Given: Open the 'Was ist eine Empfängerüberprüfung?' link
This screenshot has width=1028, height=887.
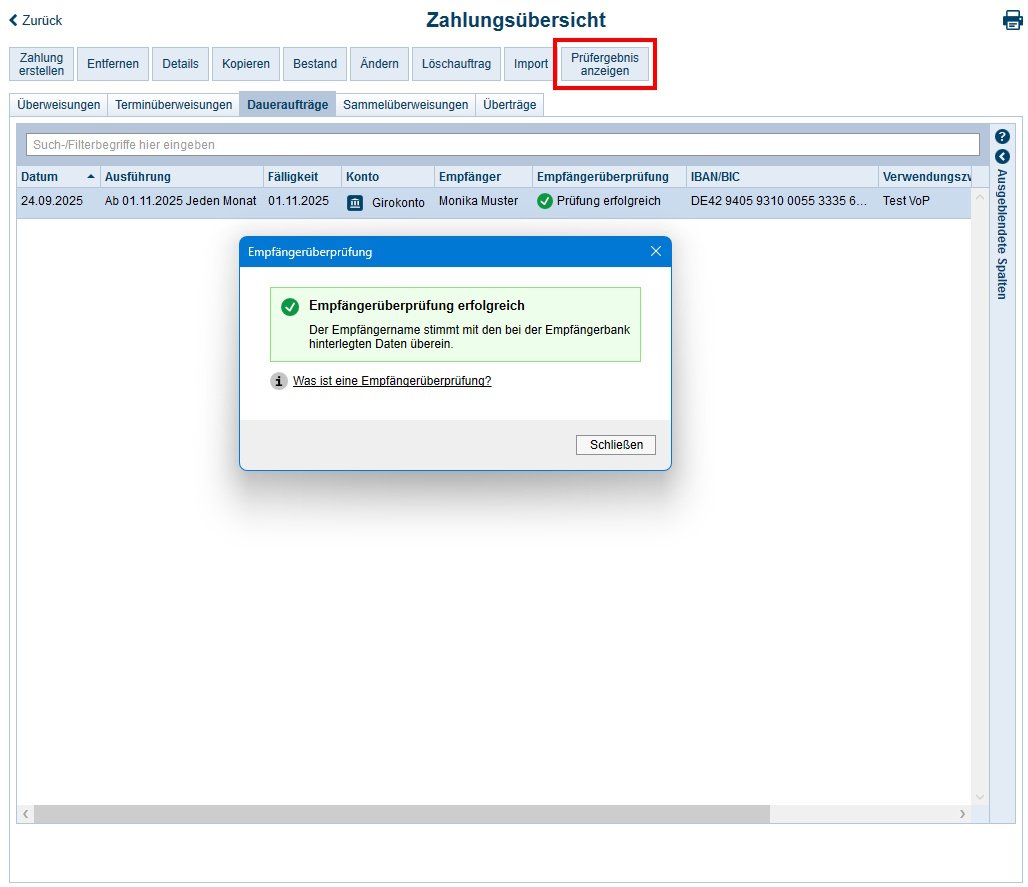Looking at the screenshot, I should tap(392, 381).
